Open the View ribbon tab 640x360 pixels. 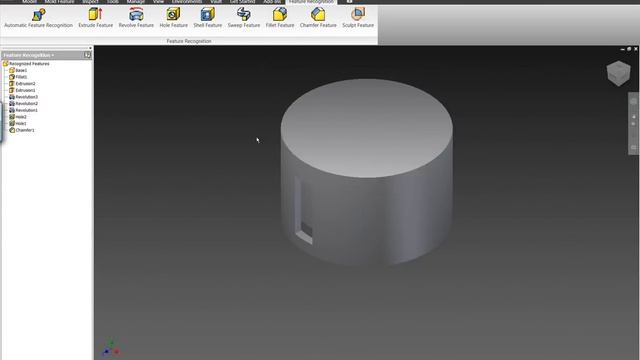click(158, 2)
